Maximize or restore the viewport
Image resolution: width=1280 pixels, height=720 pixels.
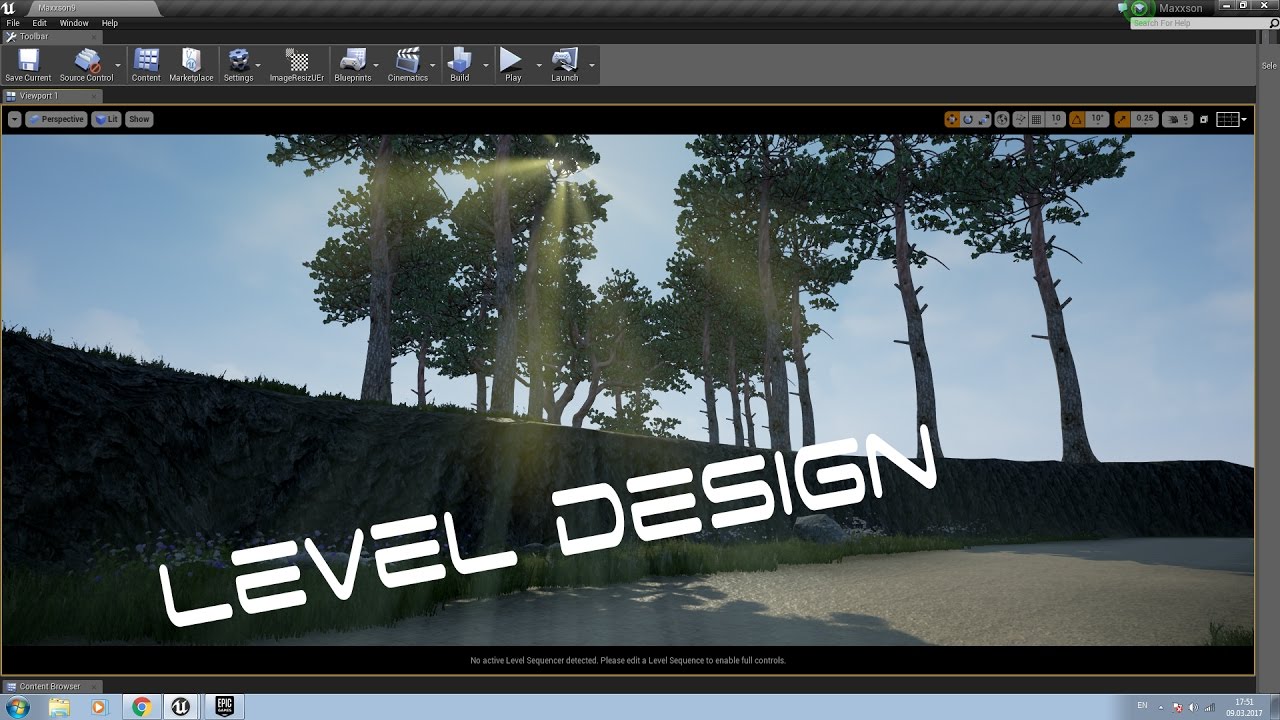pos(1204,120)
